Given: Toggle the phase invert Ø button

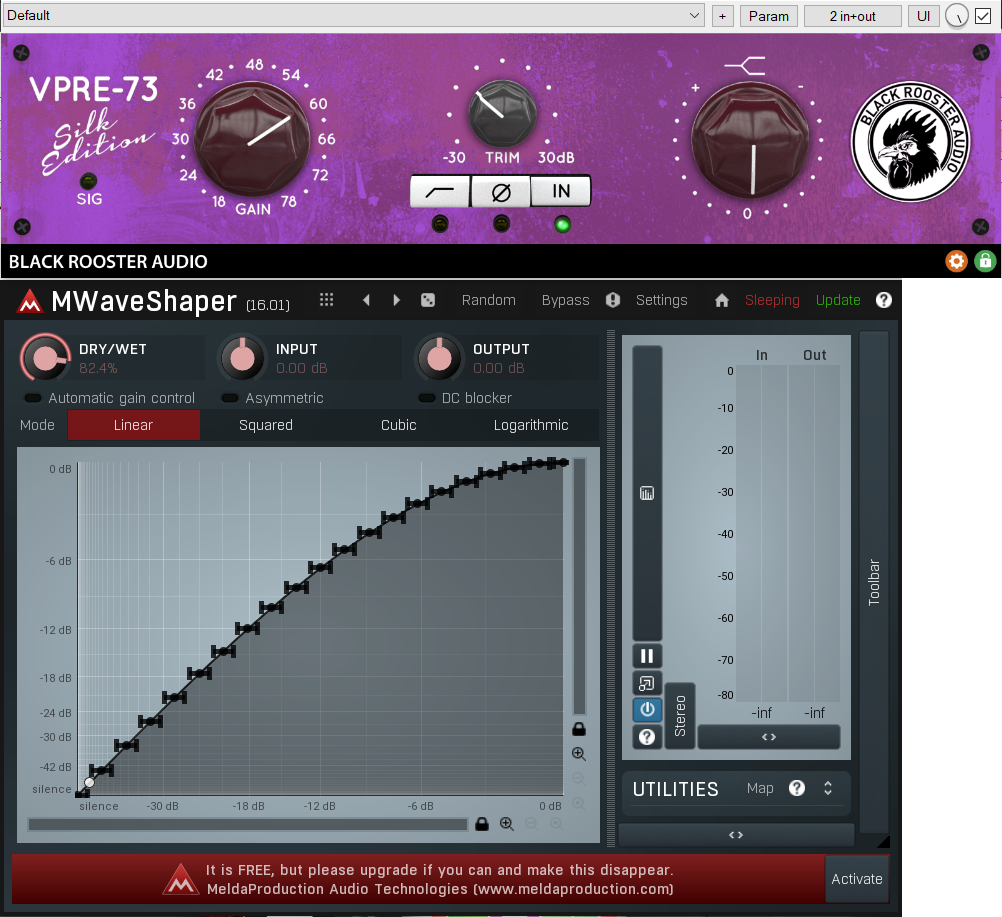Looking at the screenshot, I should (x=500, y=191).
